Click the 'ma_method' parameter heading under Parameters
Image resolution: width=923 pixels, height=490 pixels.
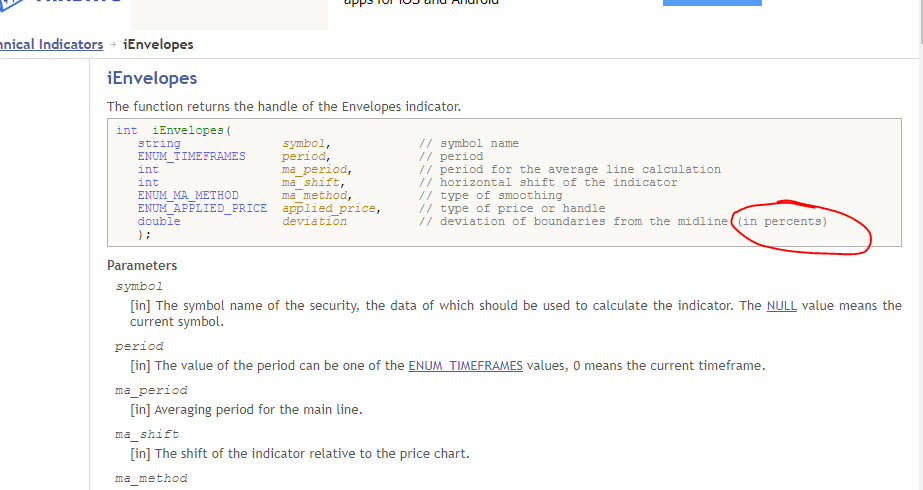[151, 478]
